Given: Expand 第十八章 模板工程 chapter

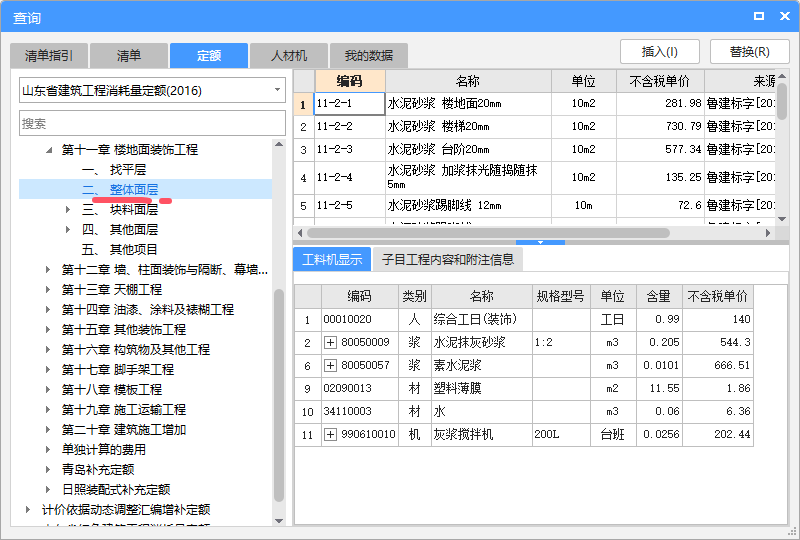Looking at the screenshot, I should (47, 389).
